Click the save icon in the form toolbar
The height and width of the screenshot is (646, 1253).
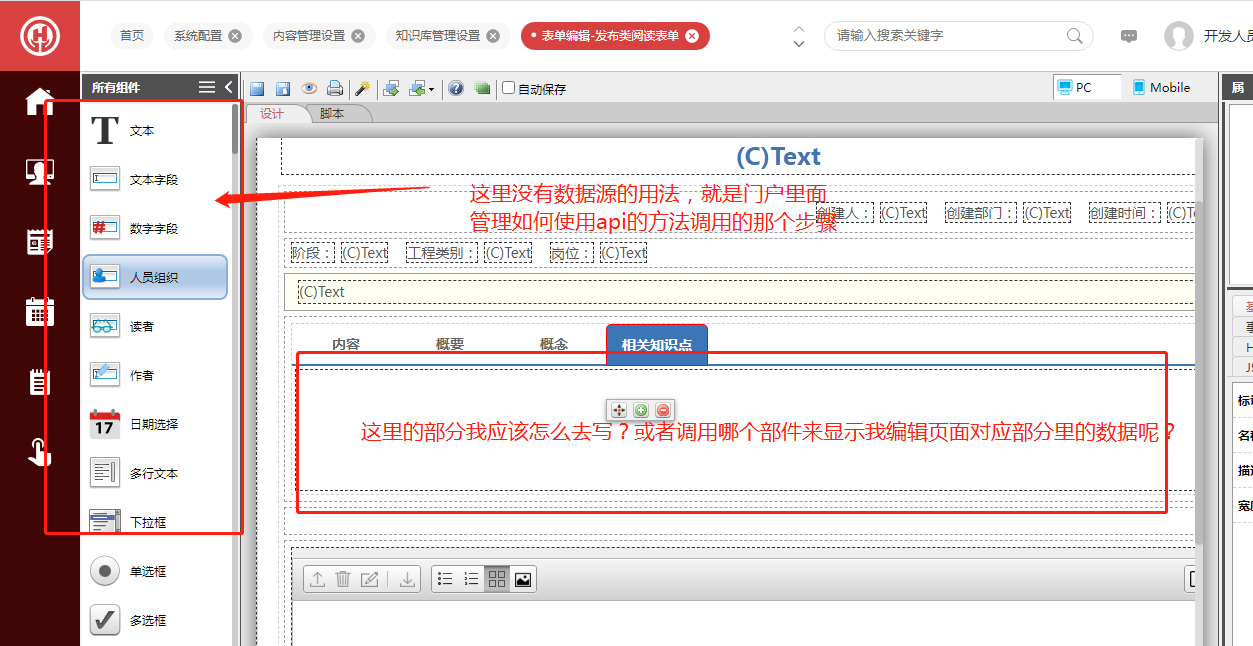point(257,88)
